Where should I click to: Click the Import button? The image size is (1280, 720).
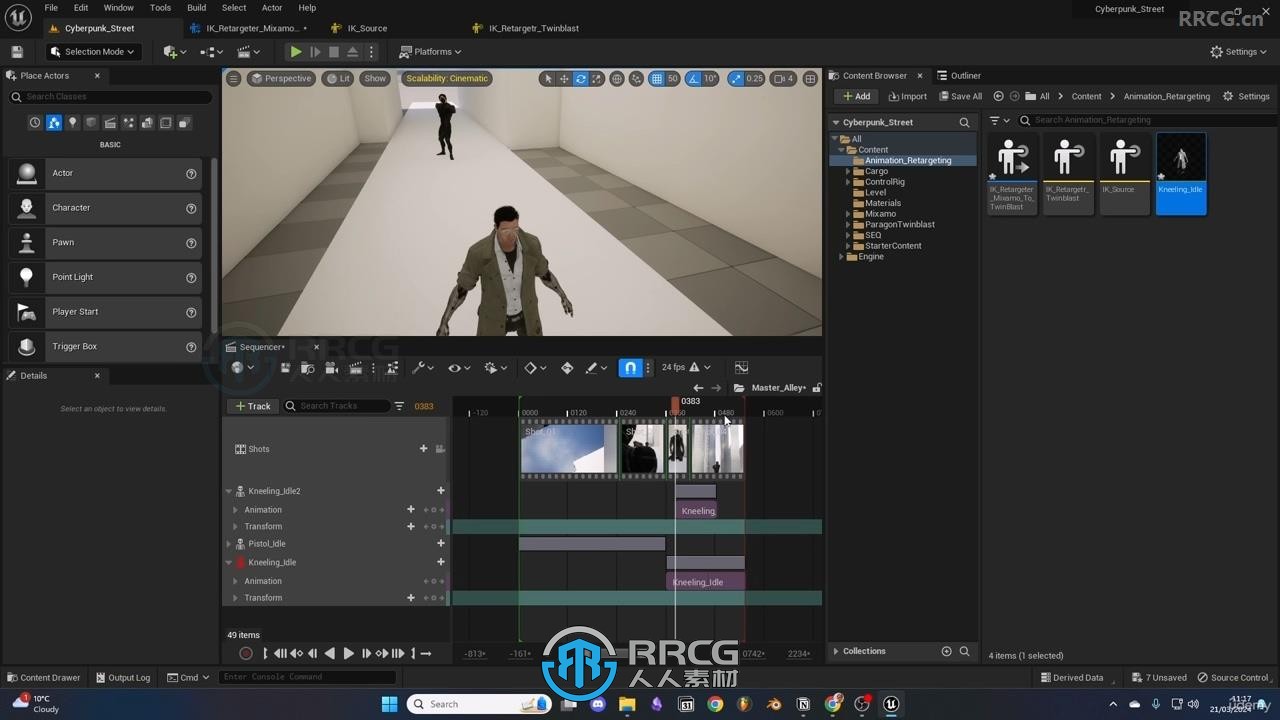click(907, 97)
